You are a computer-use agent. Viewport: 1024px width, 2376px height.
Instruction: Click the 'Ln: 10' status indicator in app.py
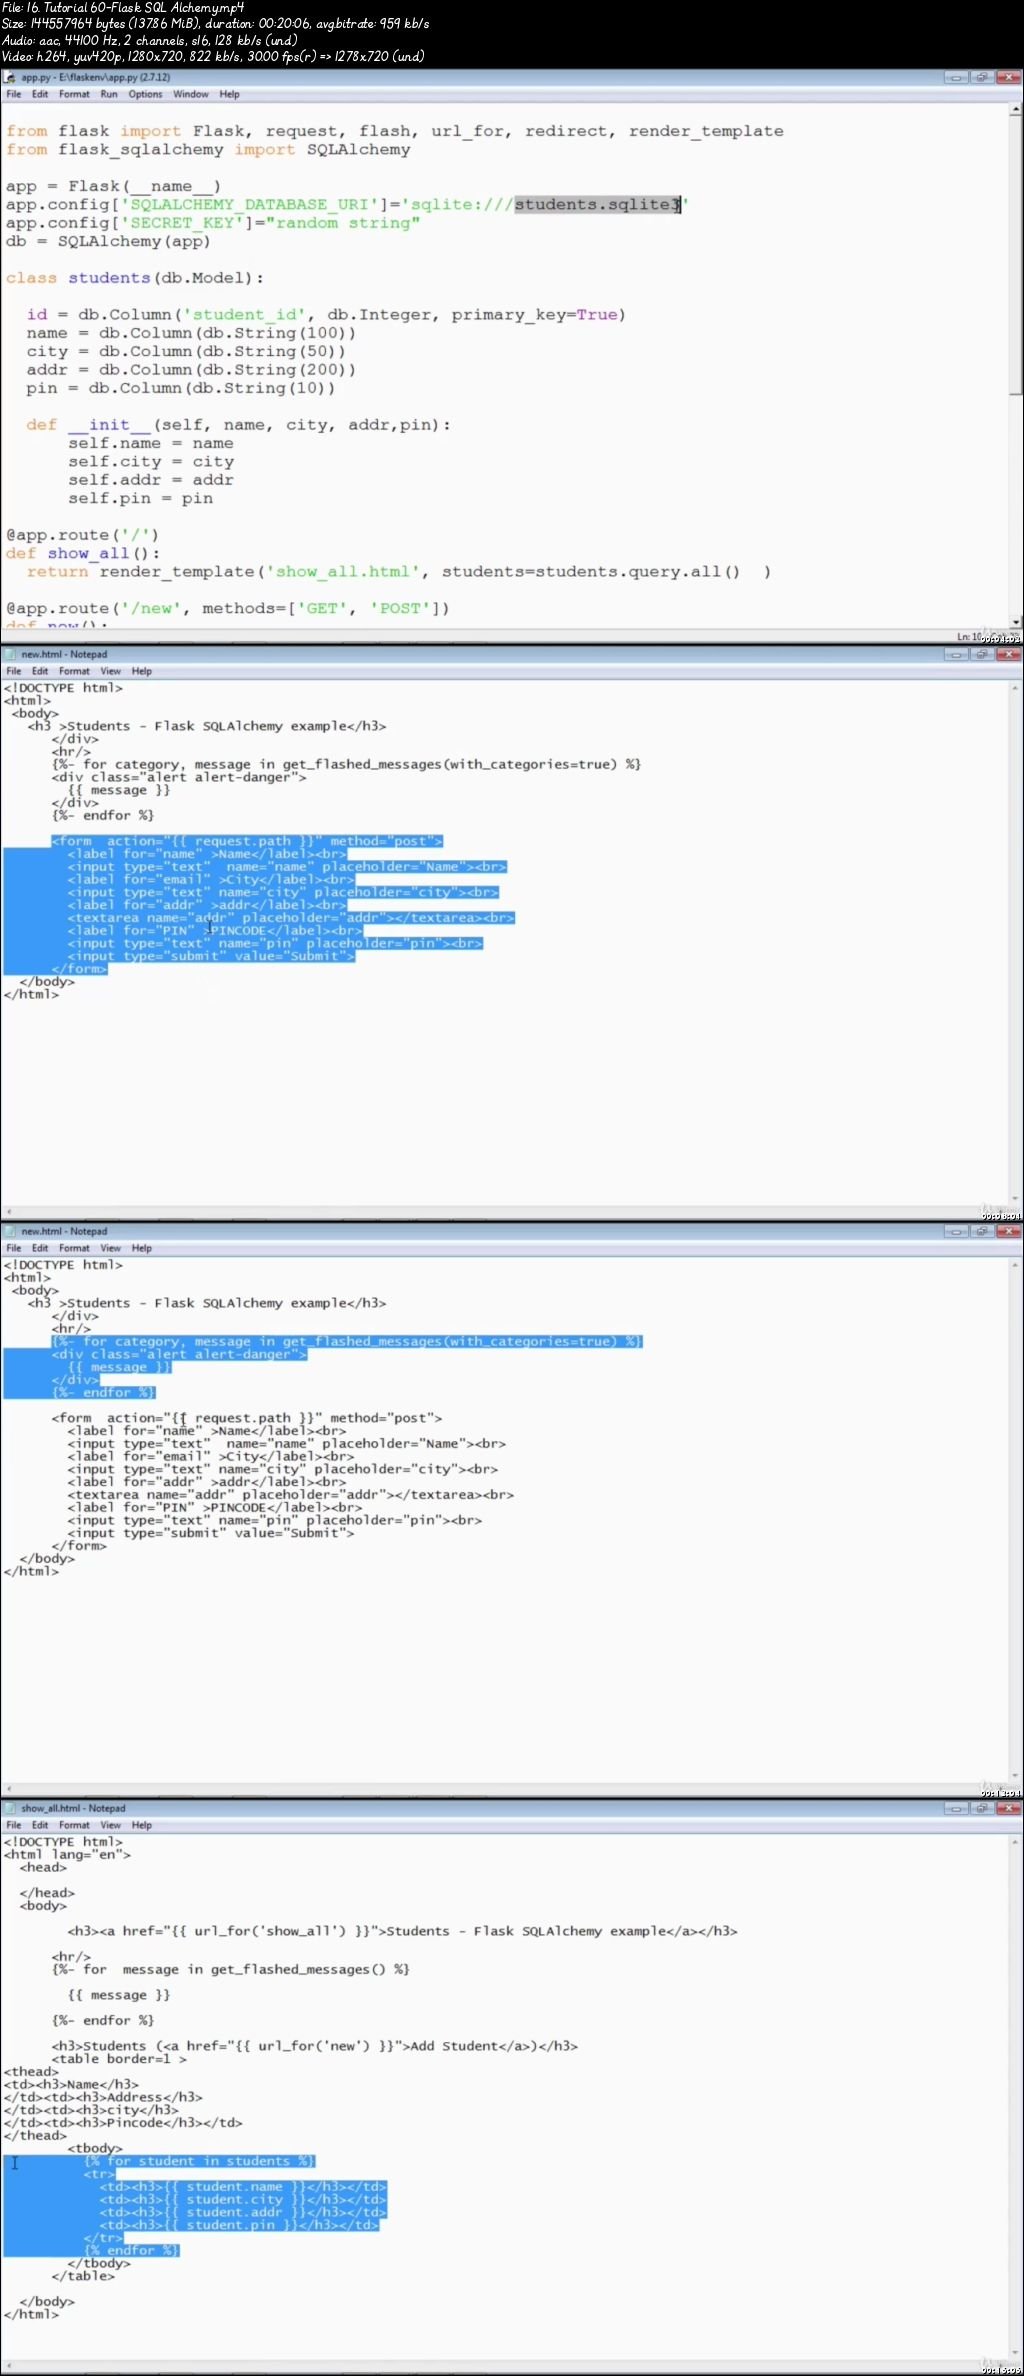click(x=970, y=636)
